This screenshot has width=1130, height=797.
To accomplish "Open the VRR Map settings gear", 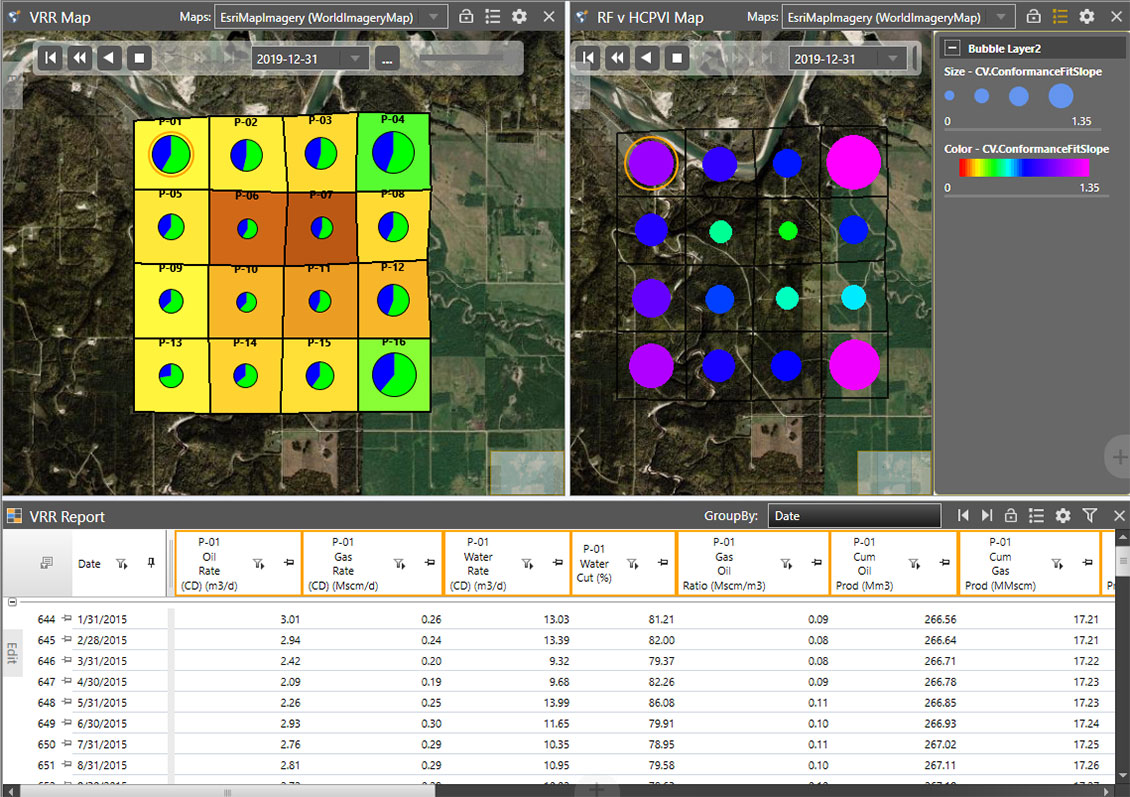I will (518, 16).
